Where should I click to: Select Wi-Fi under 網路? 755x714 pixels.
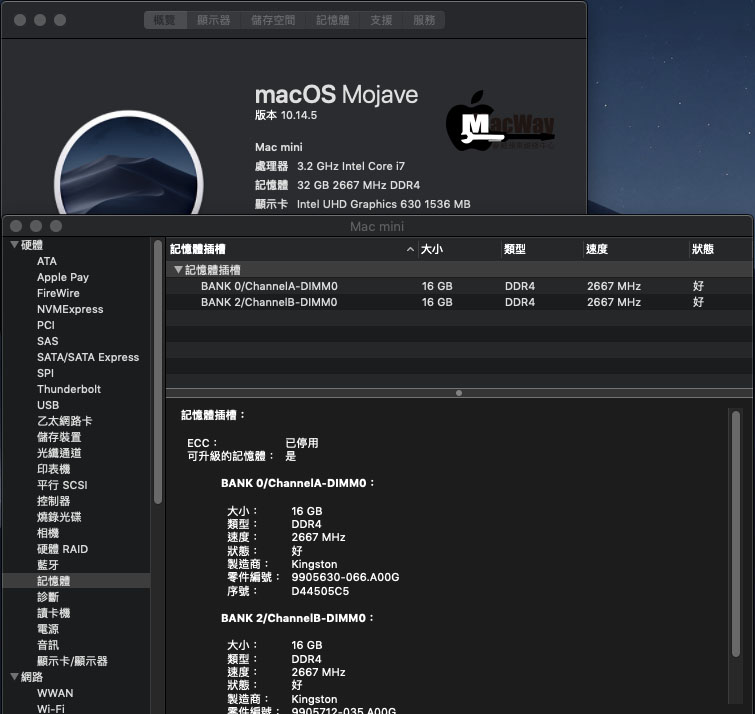[51, 709]
